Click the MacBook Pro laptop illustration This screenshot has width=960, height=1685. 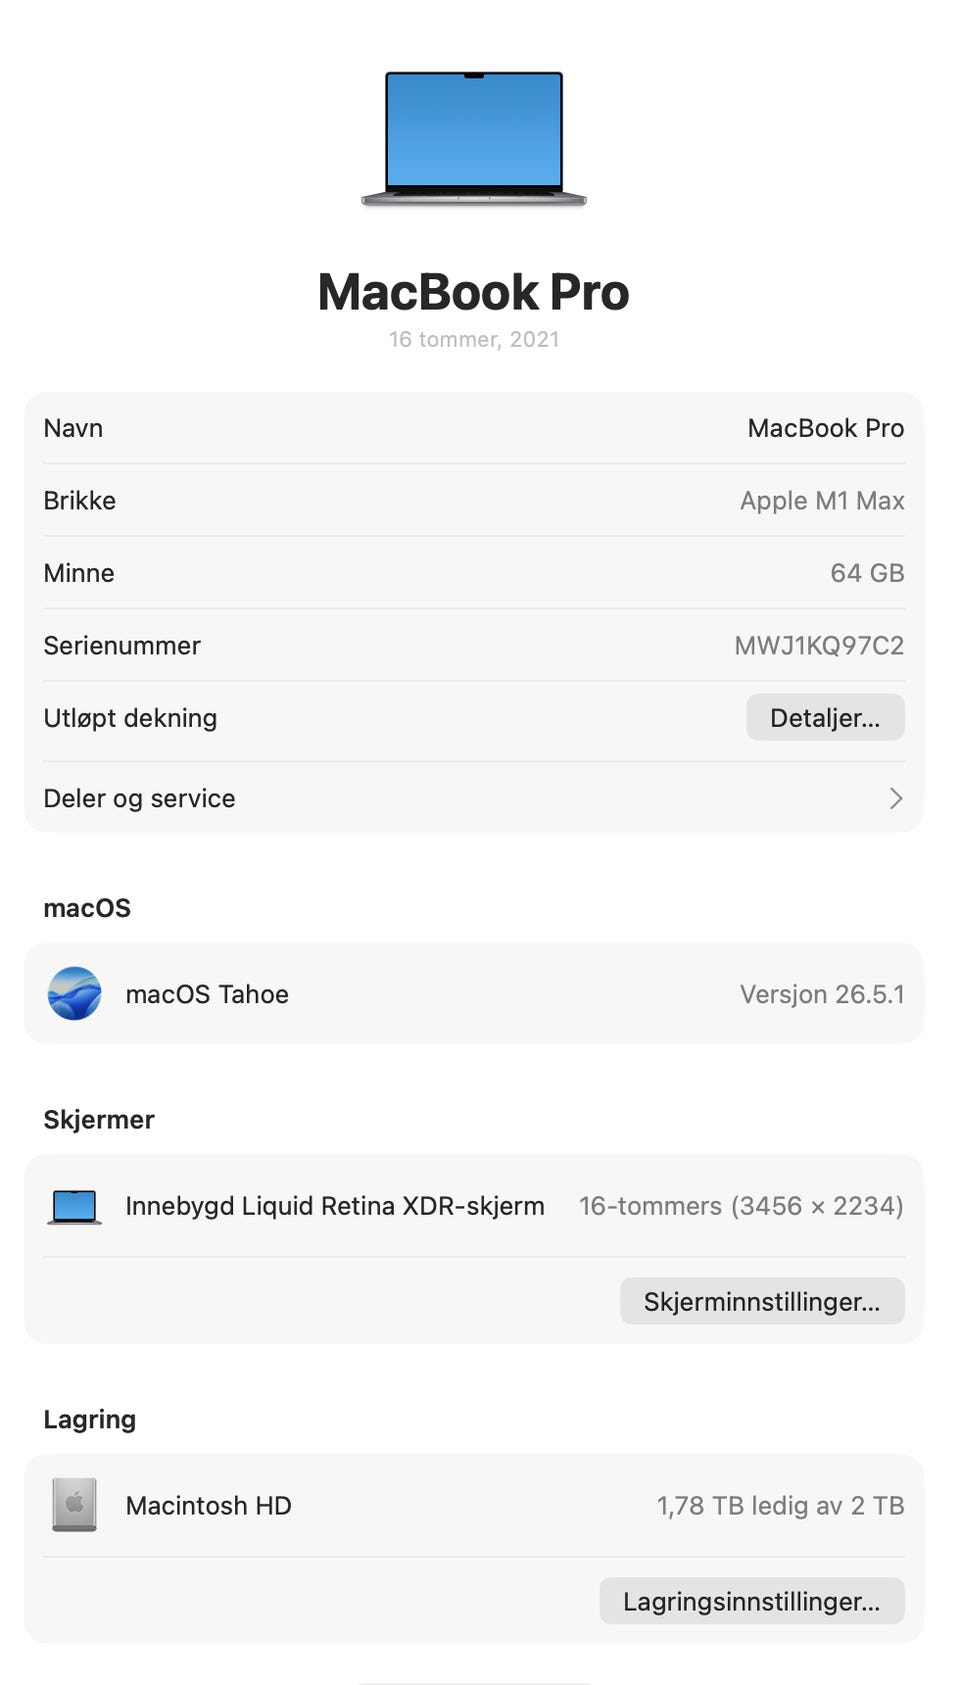(x=474, y=138)
